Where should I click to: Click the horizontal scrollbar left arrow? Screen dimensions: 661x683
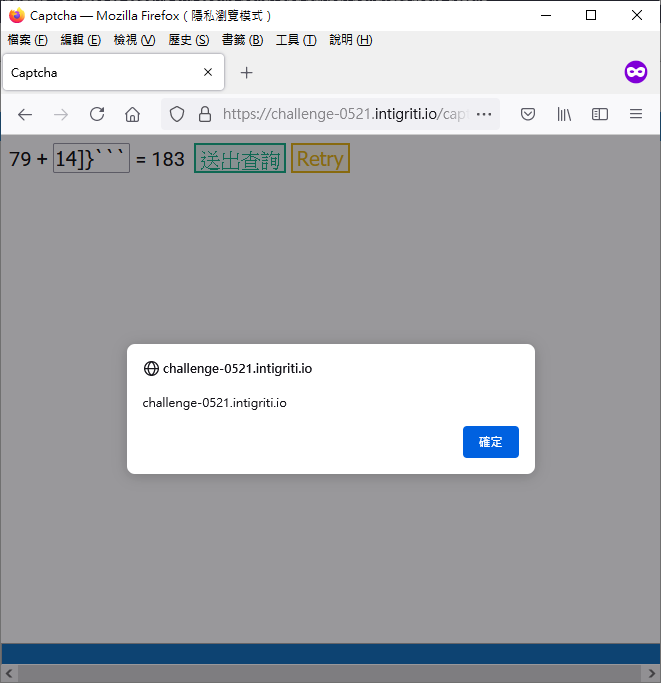(9, 673)
